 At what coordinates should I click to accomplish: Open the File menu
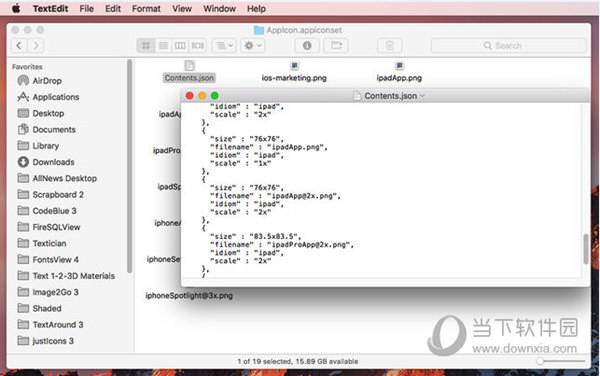[x=86, y=8]
